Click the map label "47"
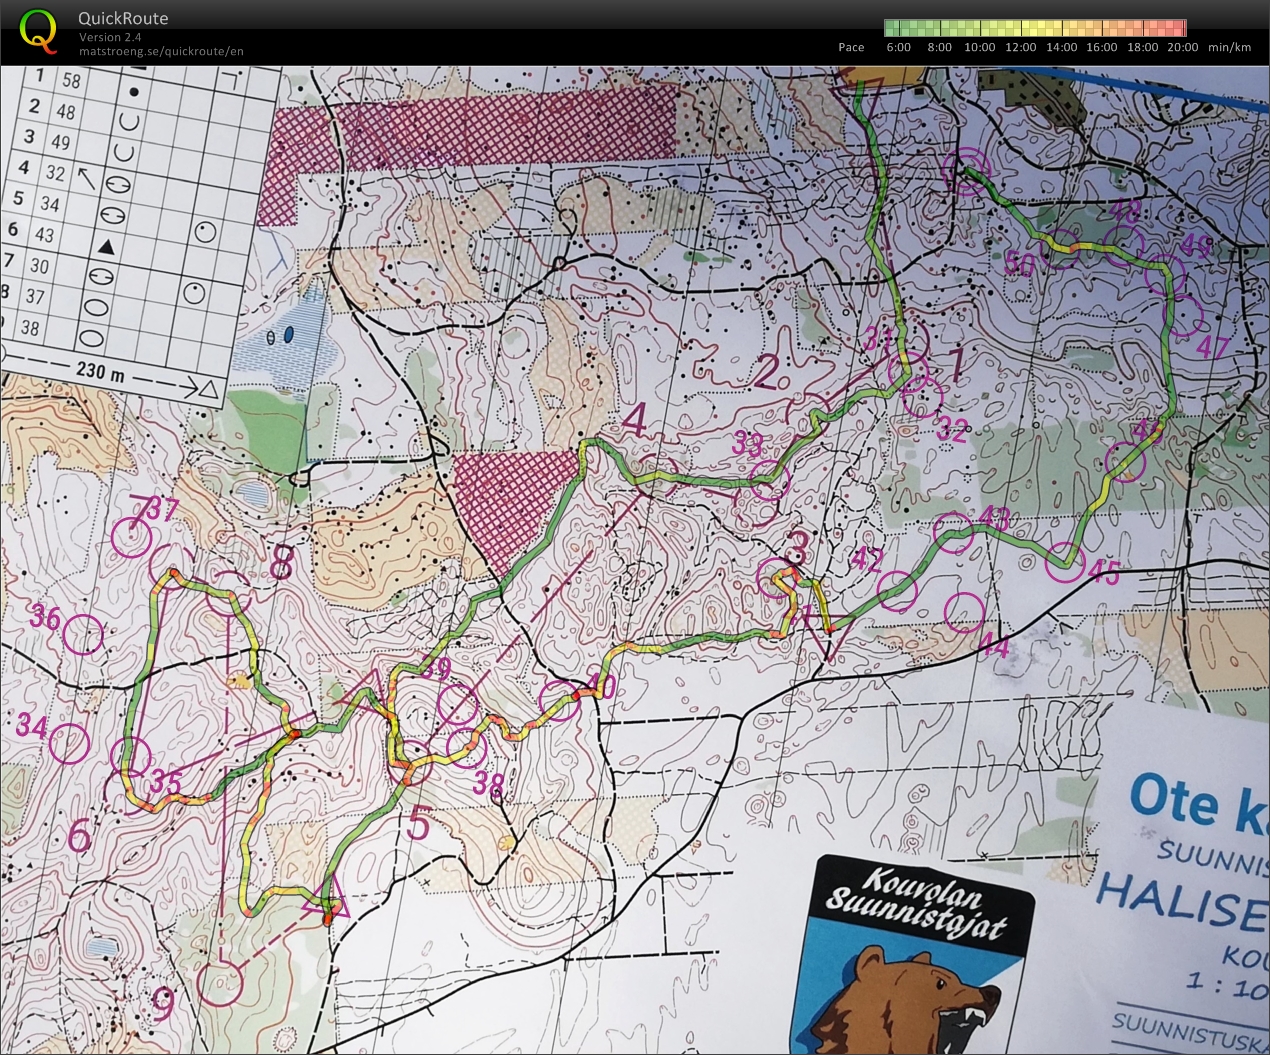The width and height of the screenshot is (1270, 1055). (x=1212, y=347)
